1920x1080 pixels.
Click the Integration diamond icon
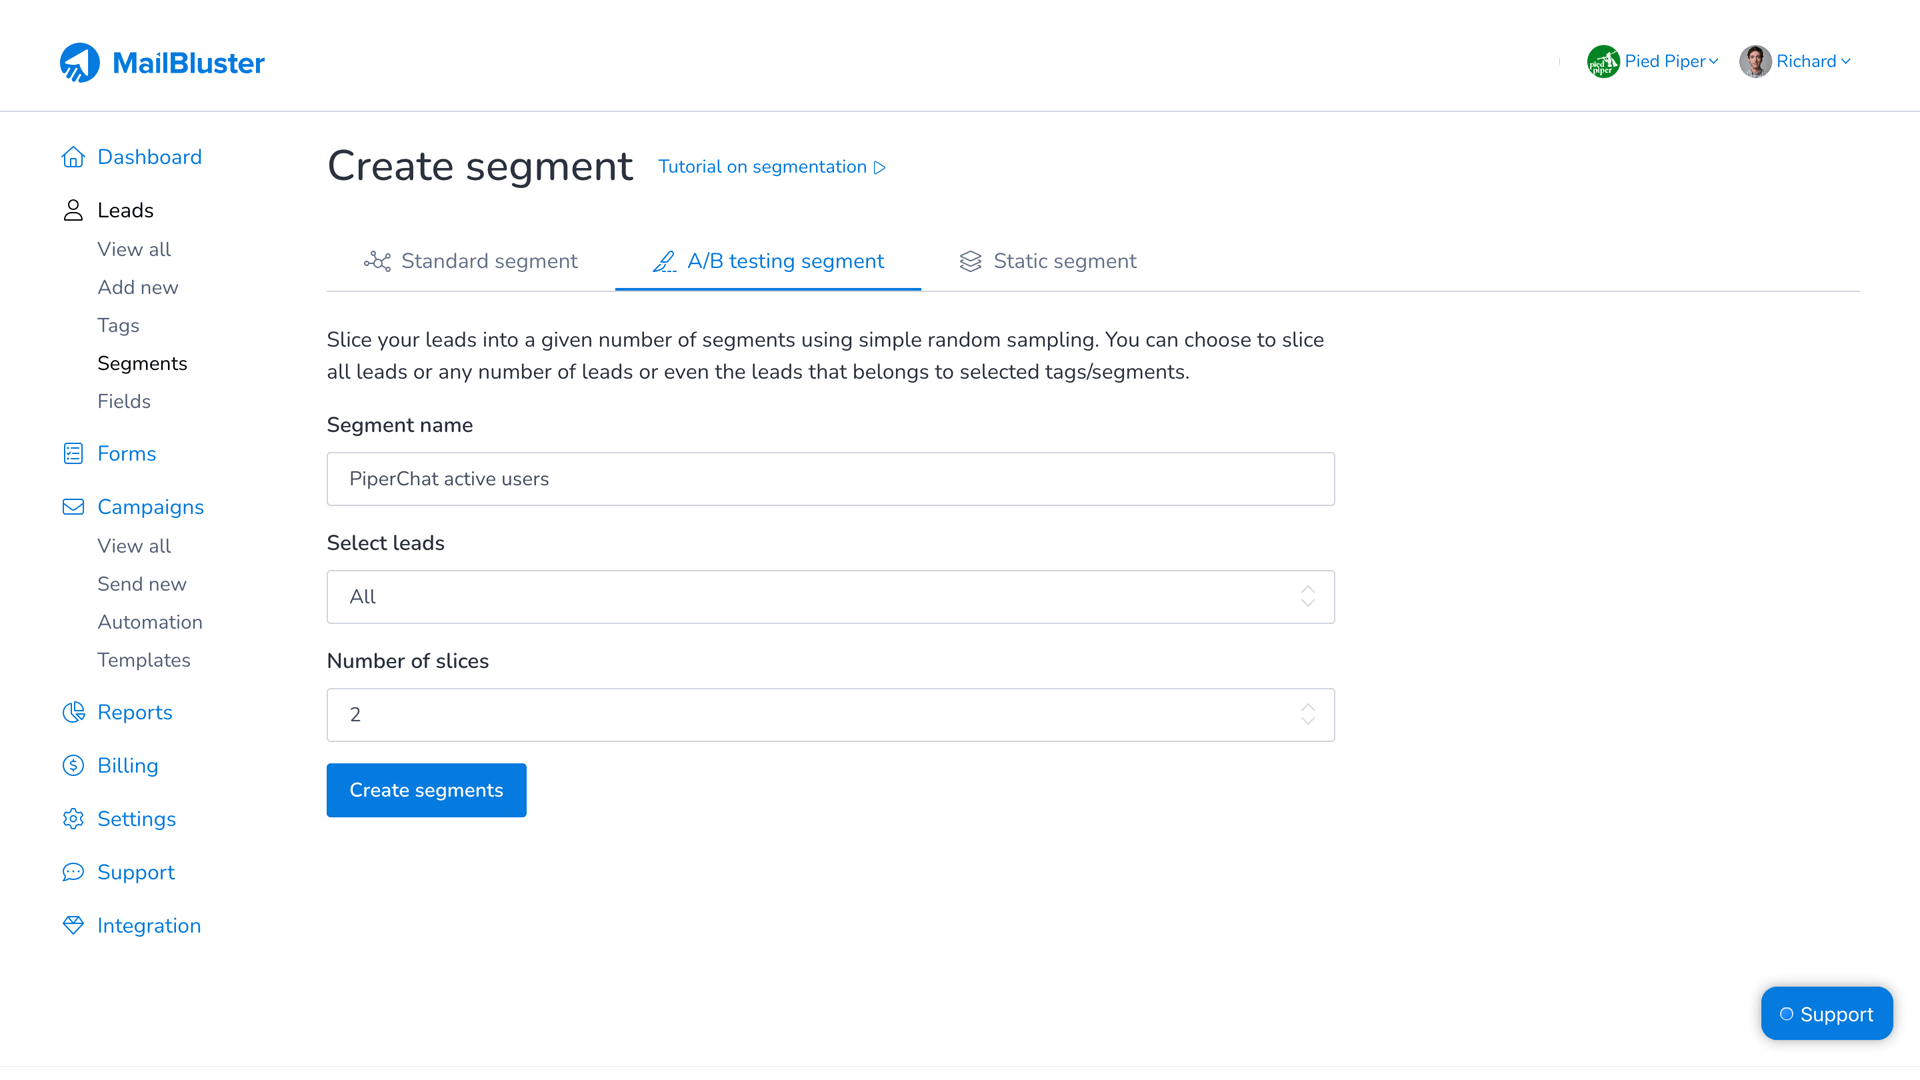pos(73,926)
